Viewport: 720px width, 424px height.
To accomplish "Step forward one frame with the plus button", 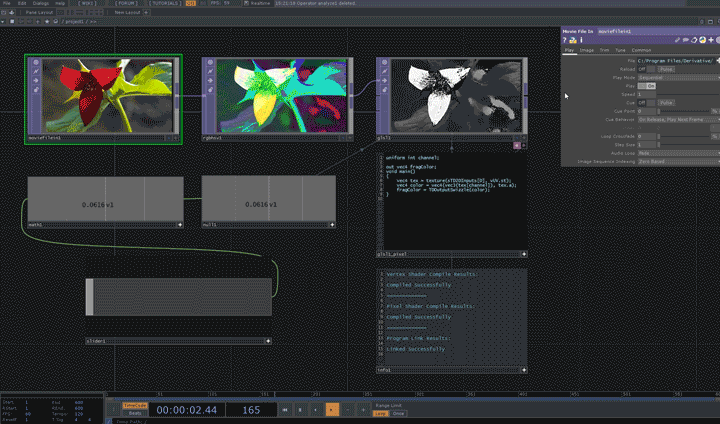I will click(x=363, y=410).
